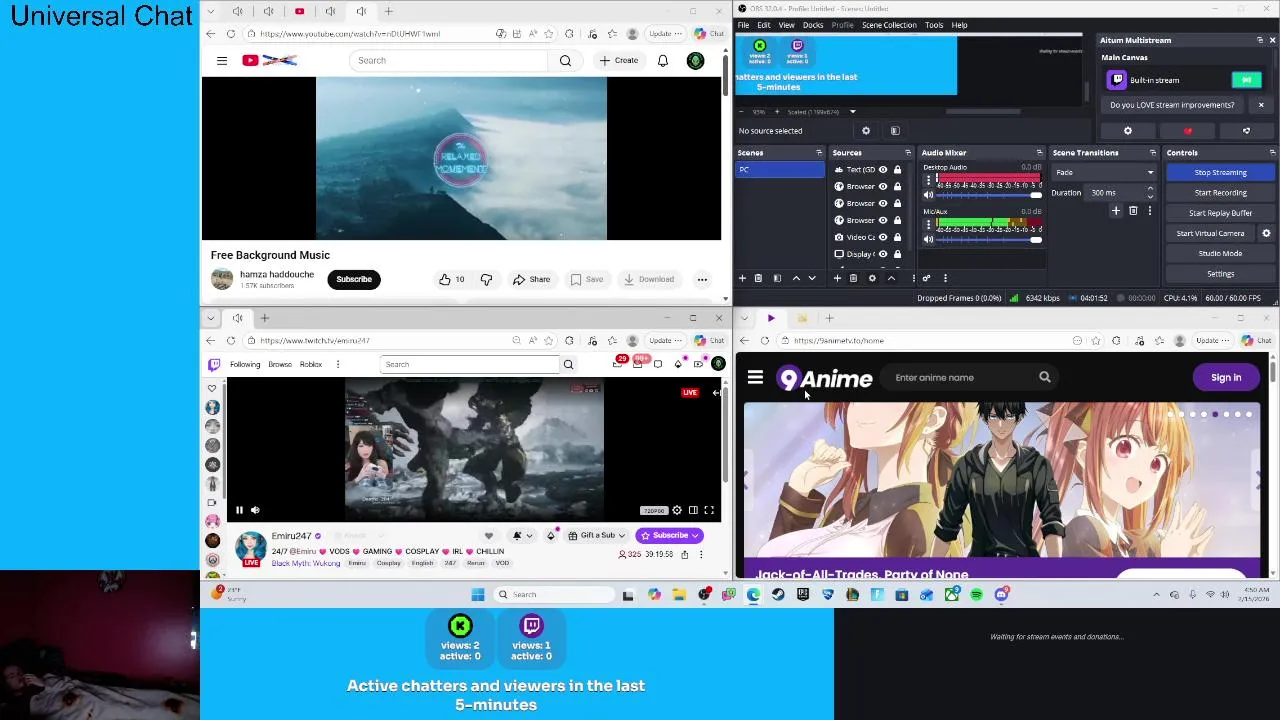Open Scene Transitions three-dot menu
Image resolution: width=1280 pixels, height=720 pixels.
point(1149,211)
